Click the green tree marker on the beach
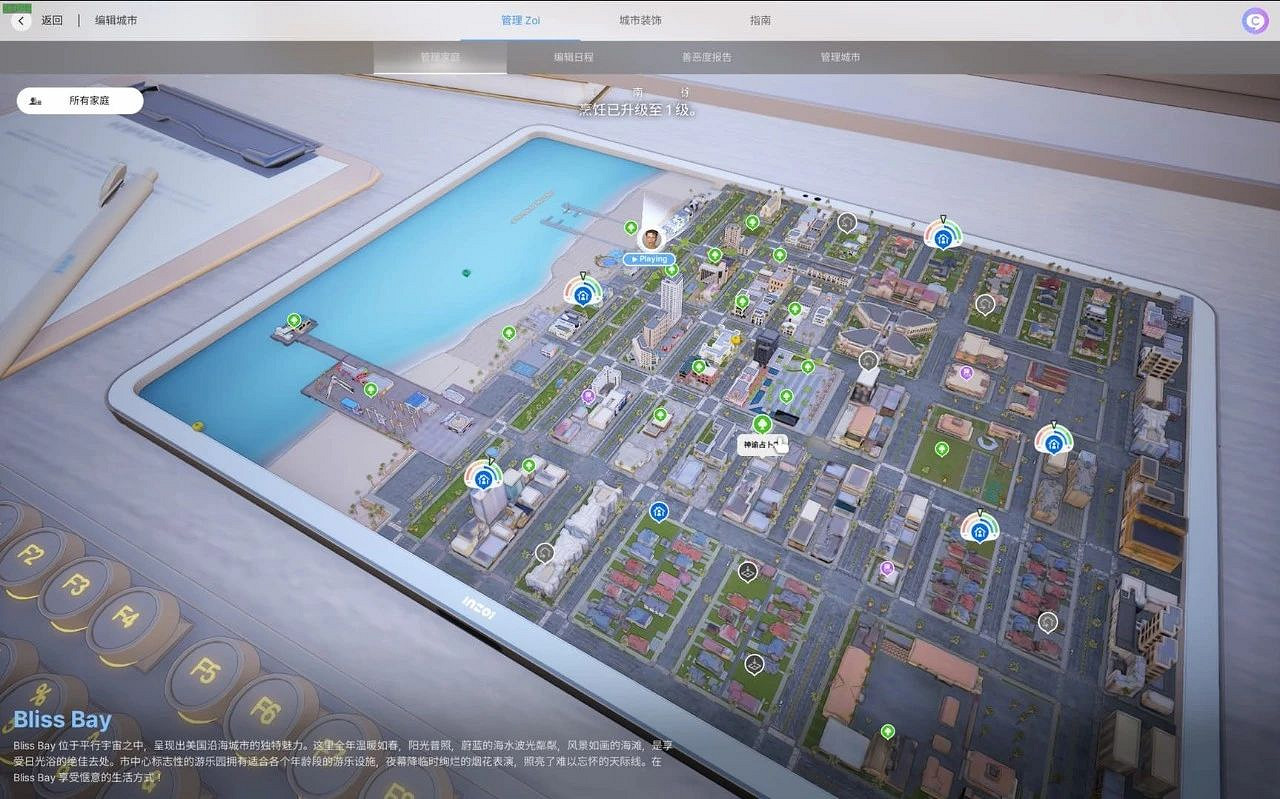1280x799 pixels. click(x=509, y=333)
